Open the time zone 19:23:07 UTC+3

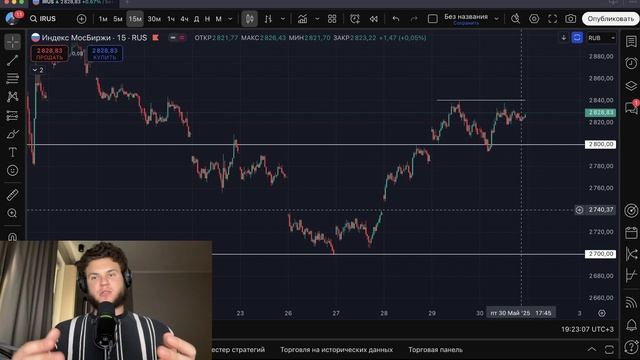tap(587, 329)
